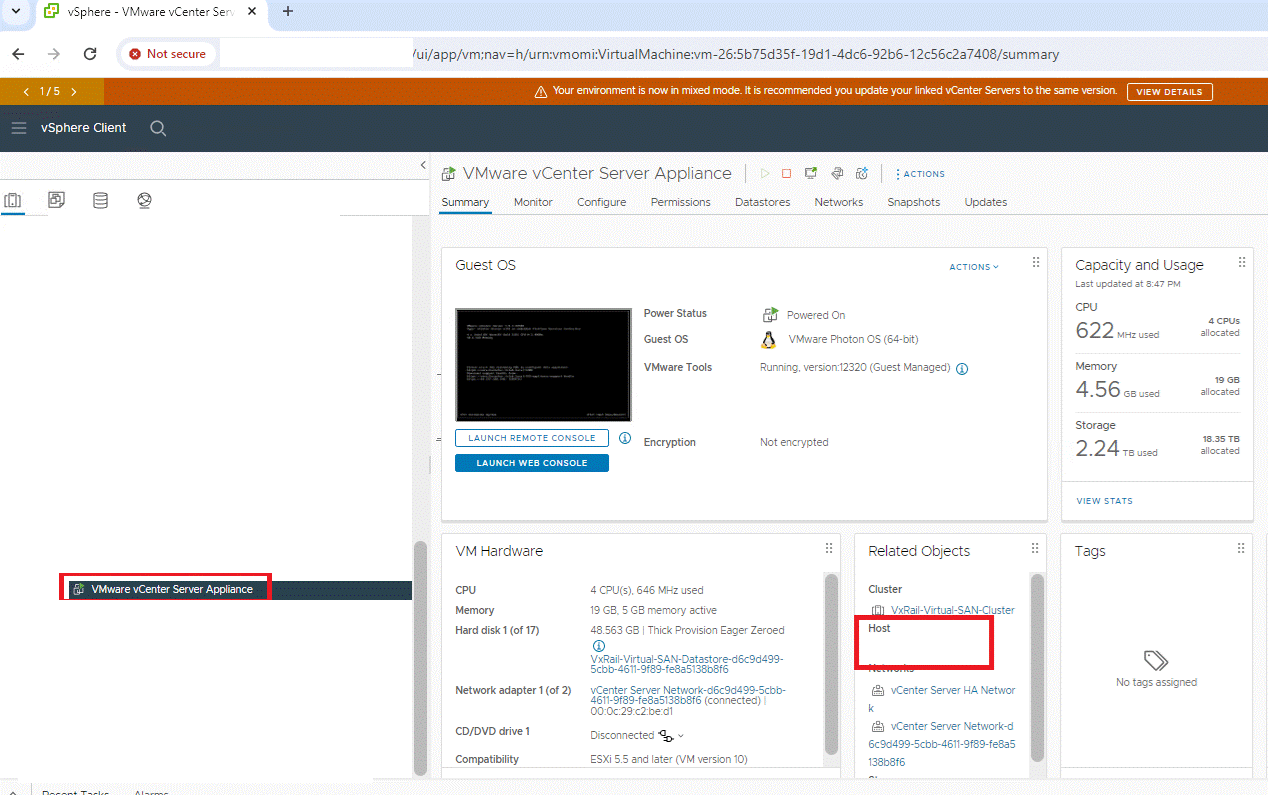This screenshot has width=1268, height=795.
Task: Open the Networking inventory view
Action: pos(144,200)
